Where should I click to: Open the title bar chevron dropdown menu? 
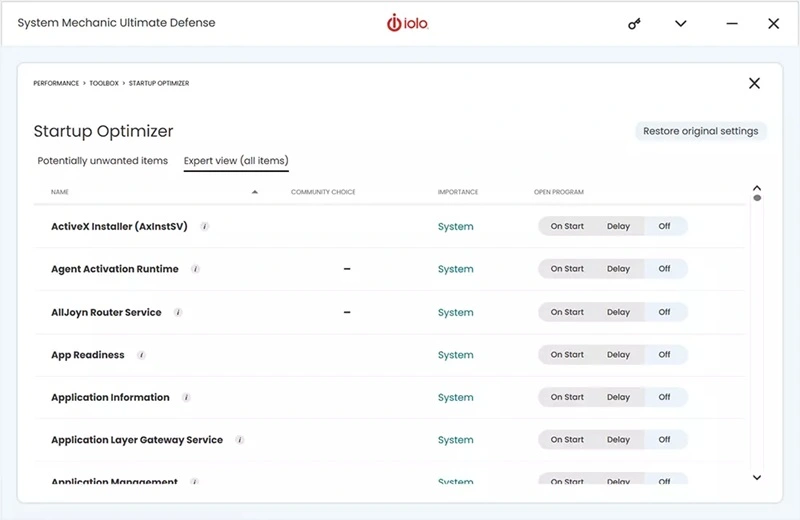pyautogui.click(x=681, y=23)
